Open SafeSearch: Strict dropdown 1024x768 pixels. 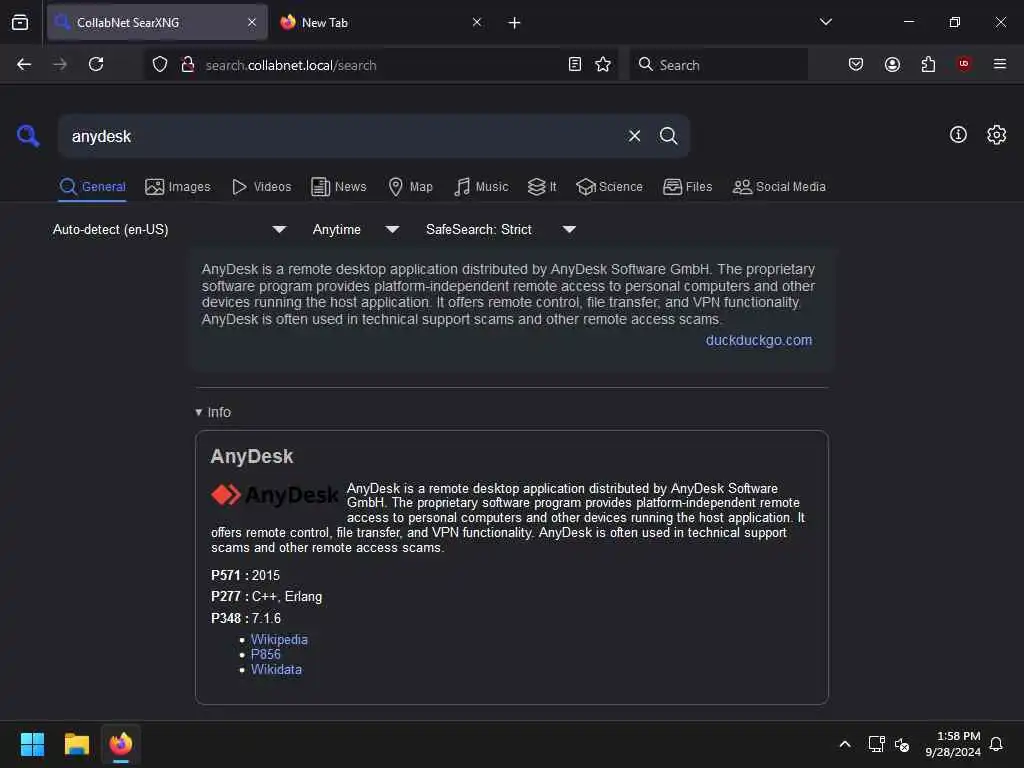pos(501,229)
